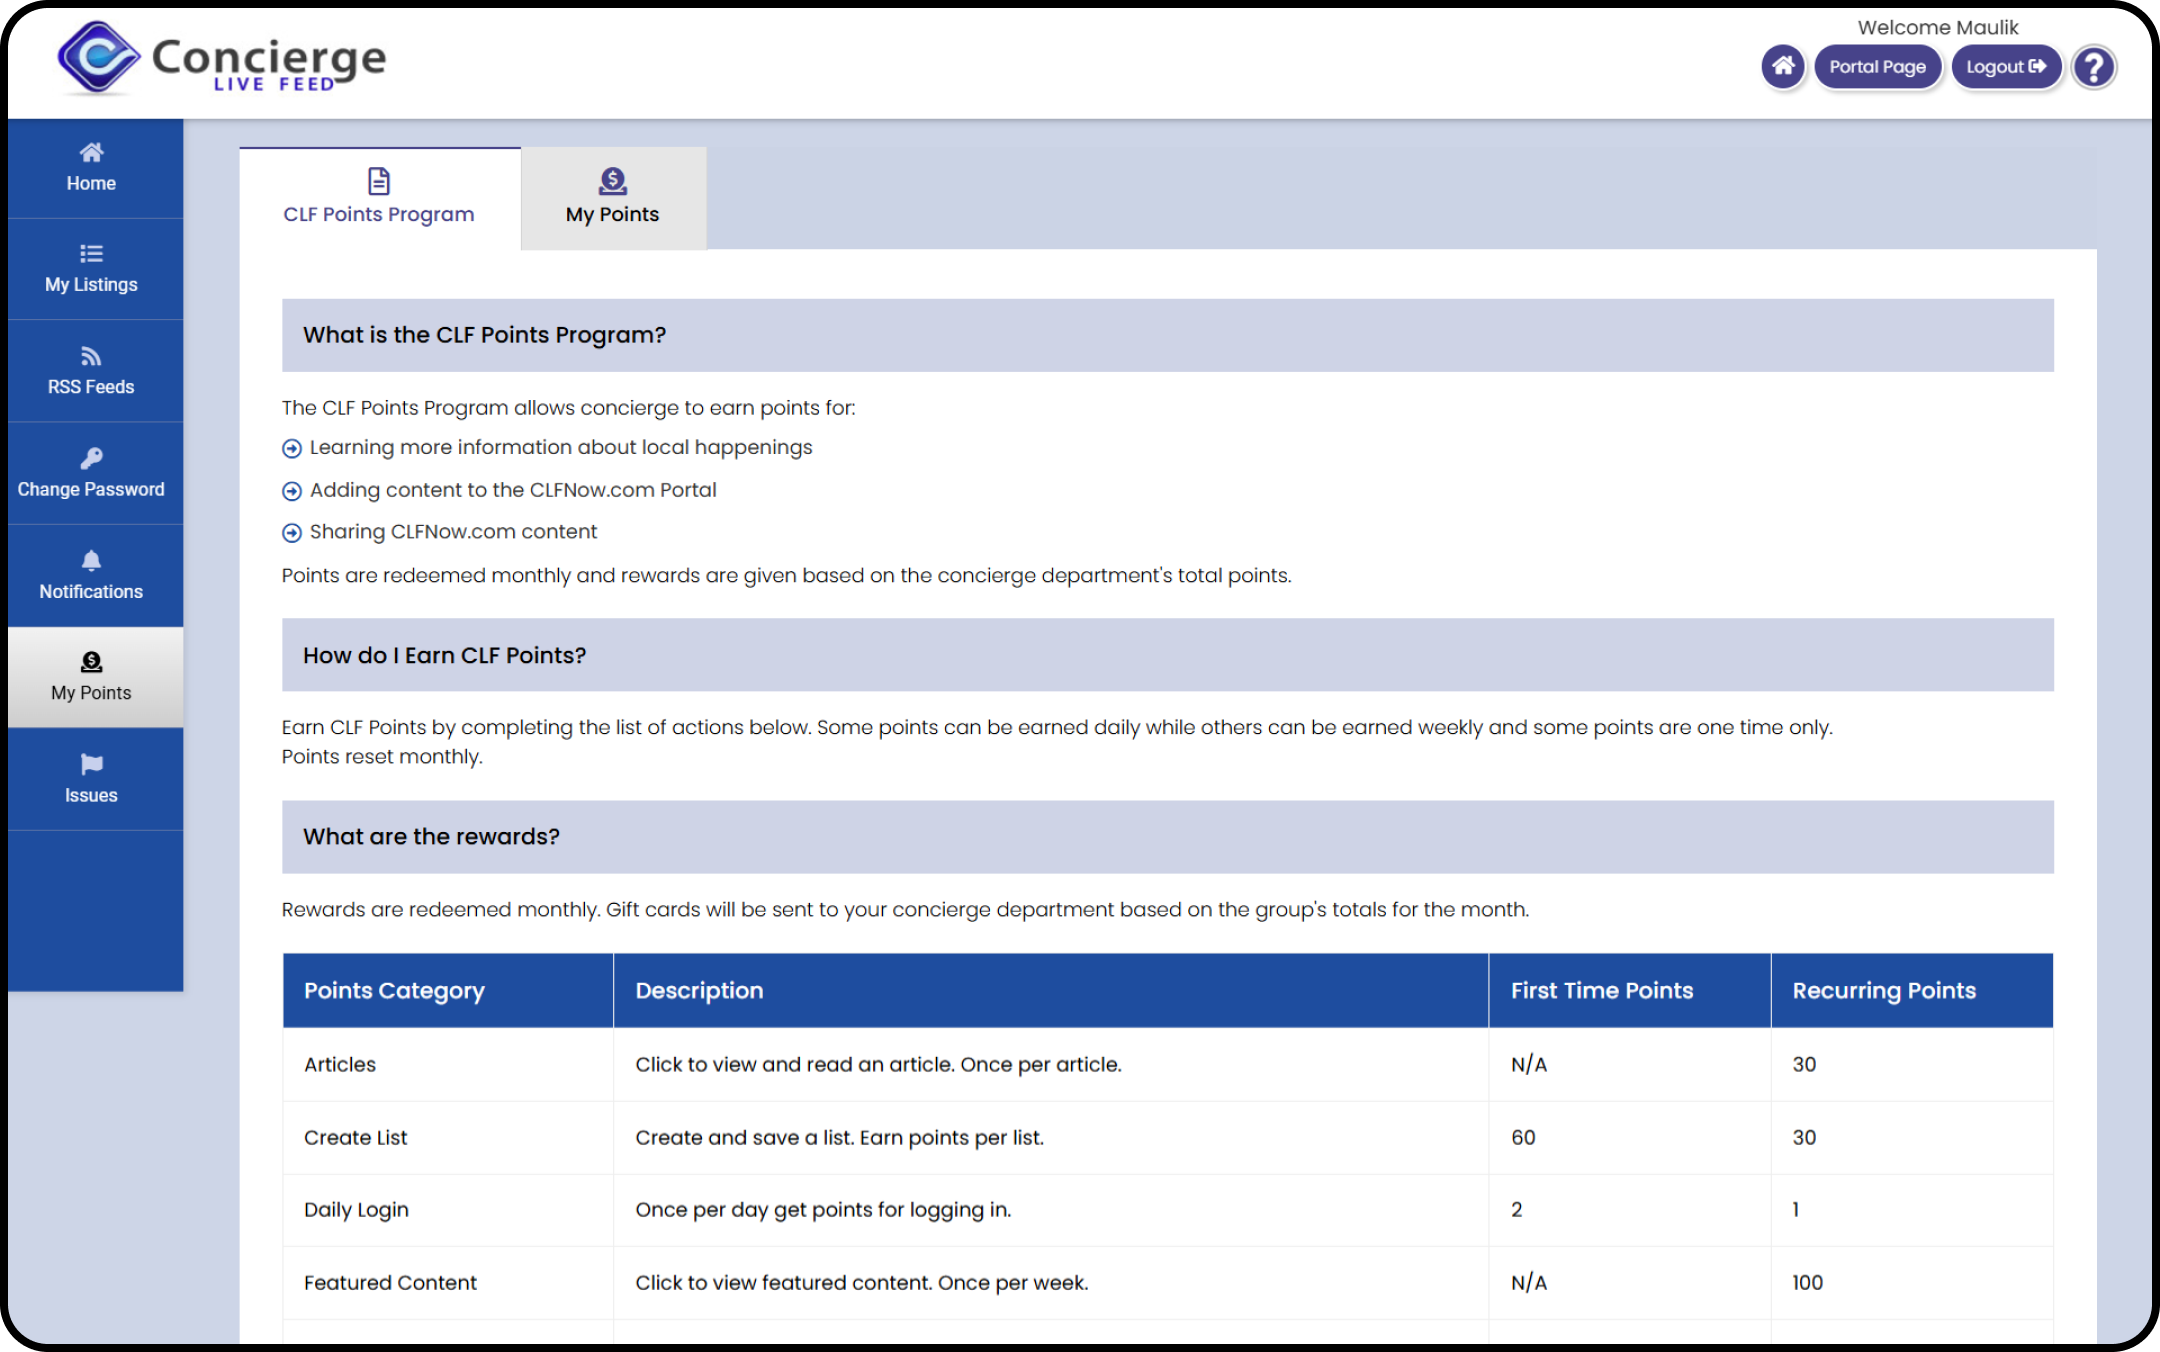The height and width of the screenshot is (1352, 2160).
Task: Click the N/A first time points for Articles
Action: [1528, 1064]
